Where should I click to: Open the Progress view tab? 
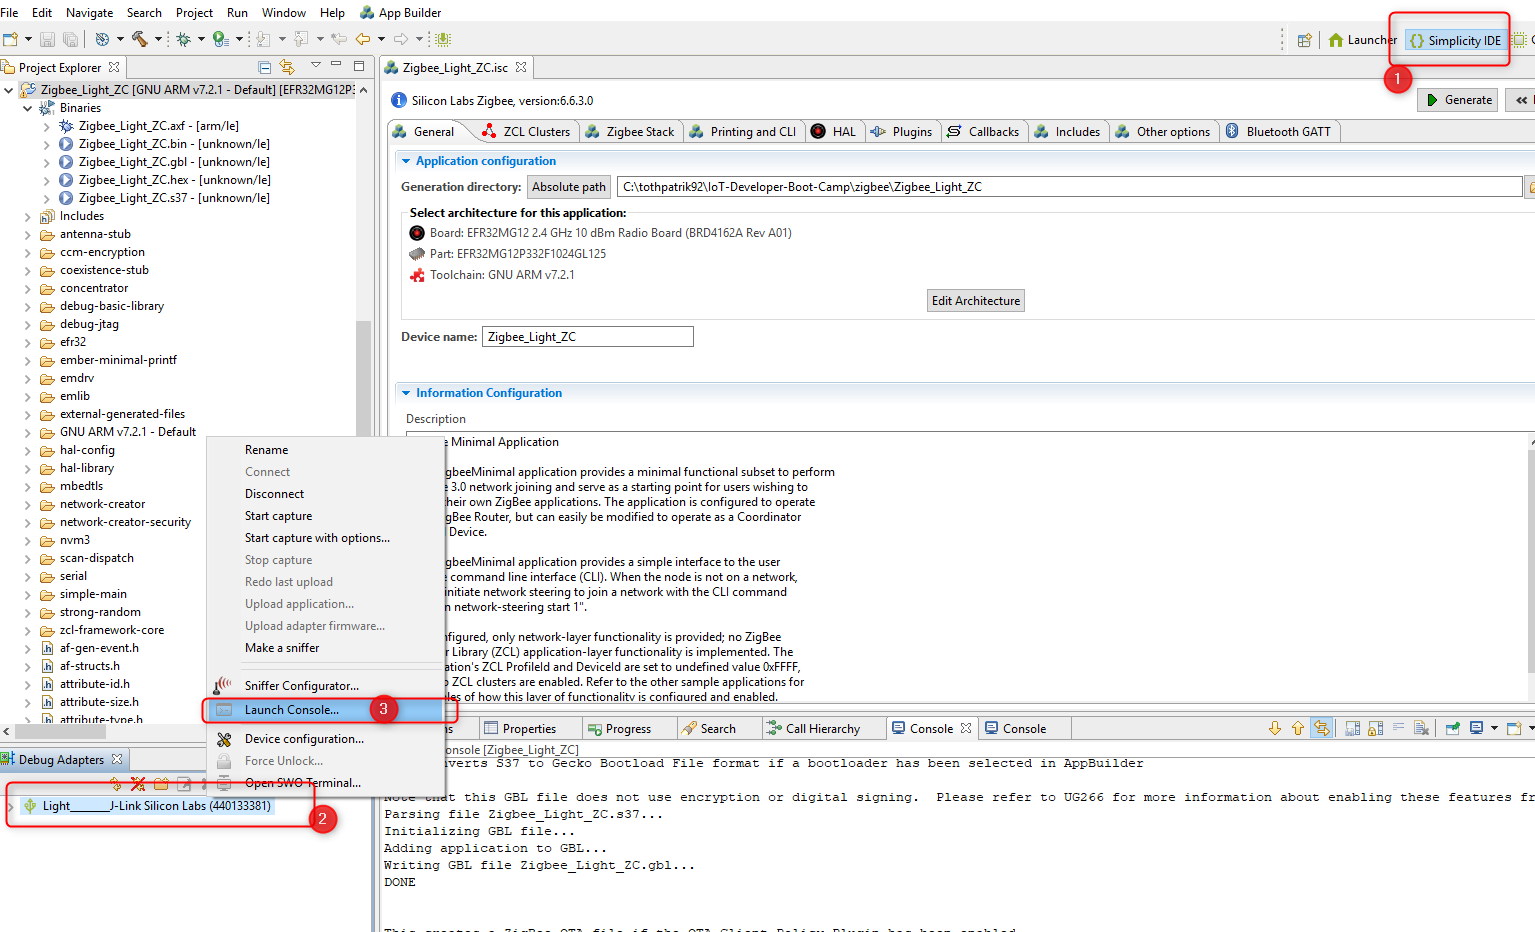click(620, 728)
